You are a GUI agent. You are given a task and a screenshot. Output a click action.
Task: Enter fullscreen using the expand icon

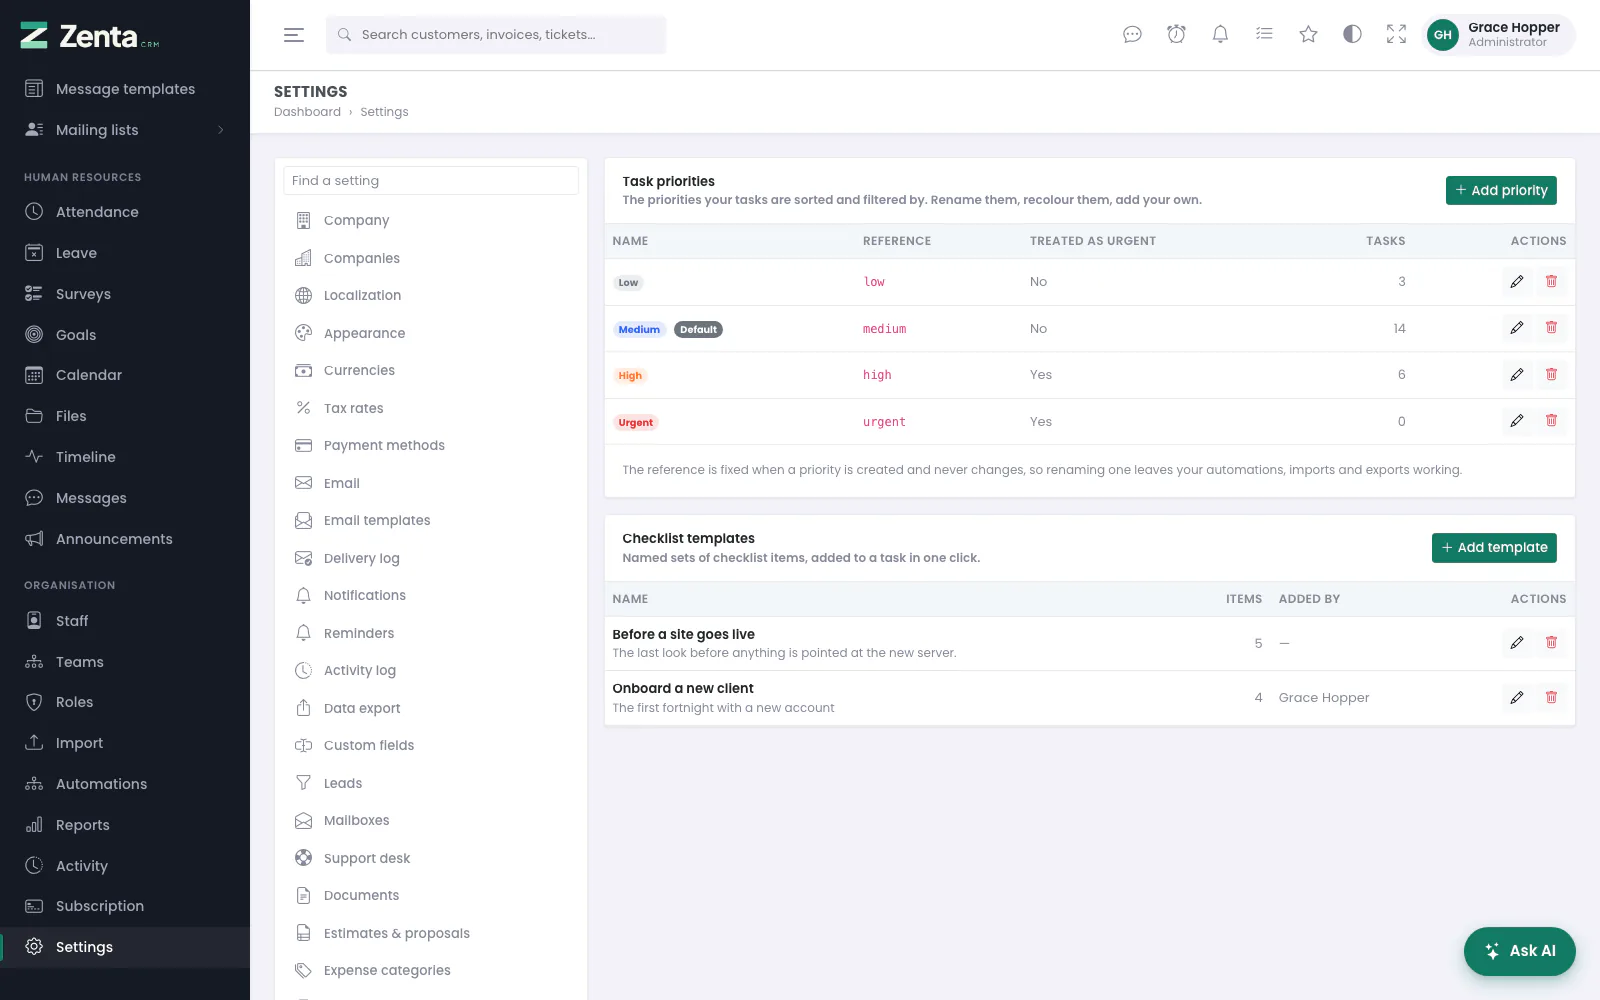1396,35
